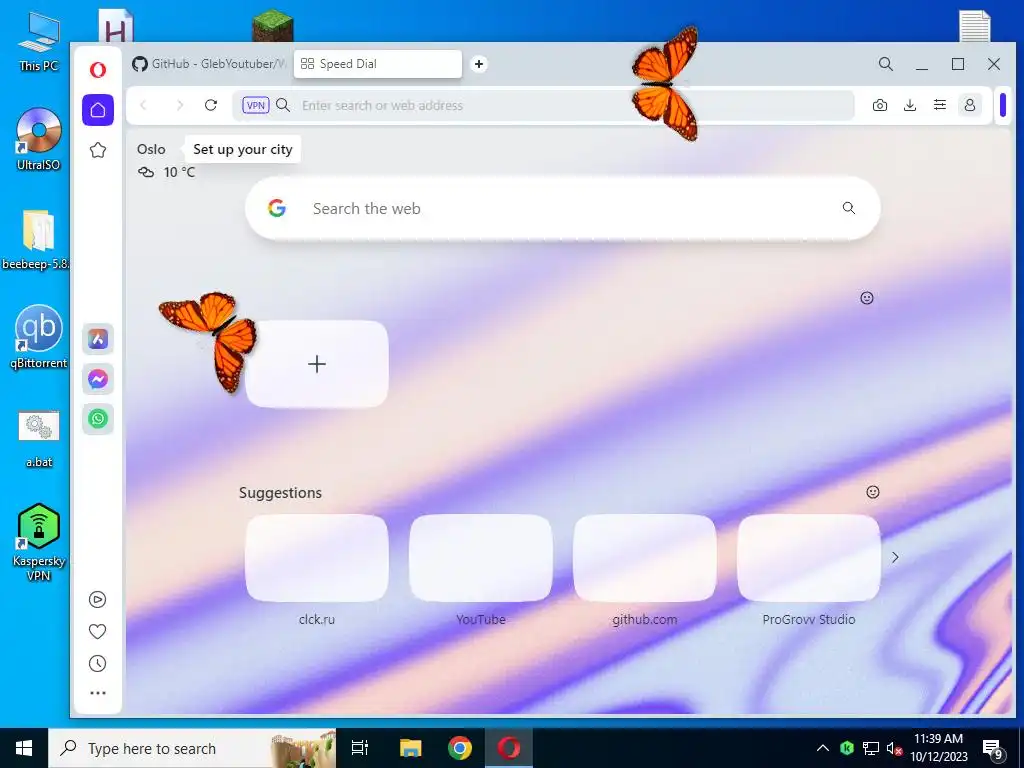This screenshot has width=1024, height=768.
Task: Click the muted volume tray icon
Action: [894, 748]
